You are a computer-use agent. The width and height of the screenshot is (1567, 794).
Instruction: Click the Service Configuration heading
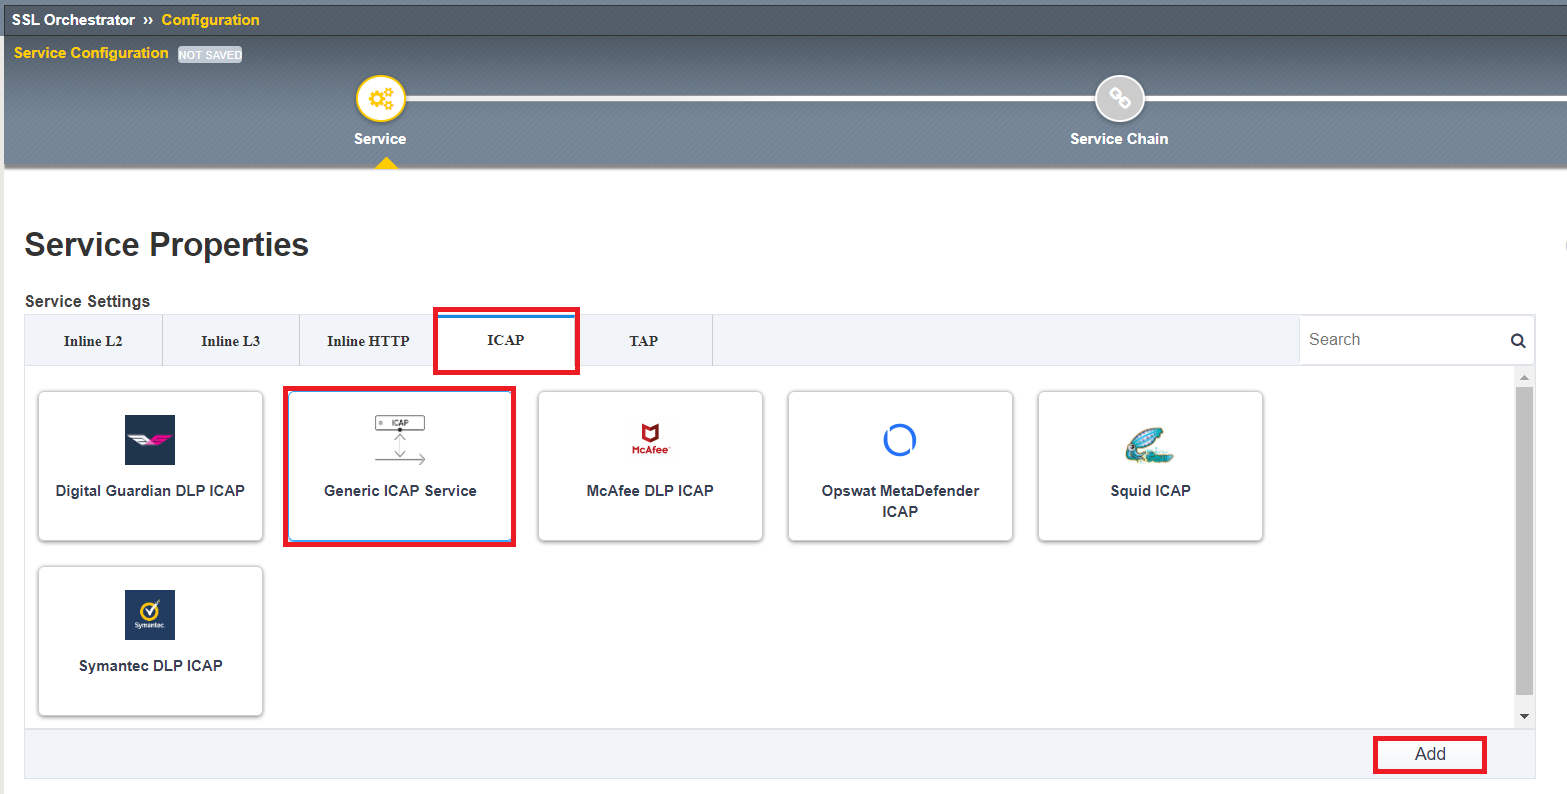coord(91,53)
